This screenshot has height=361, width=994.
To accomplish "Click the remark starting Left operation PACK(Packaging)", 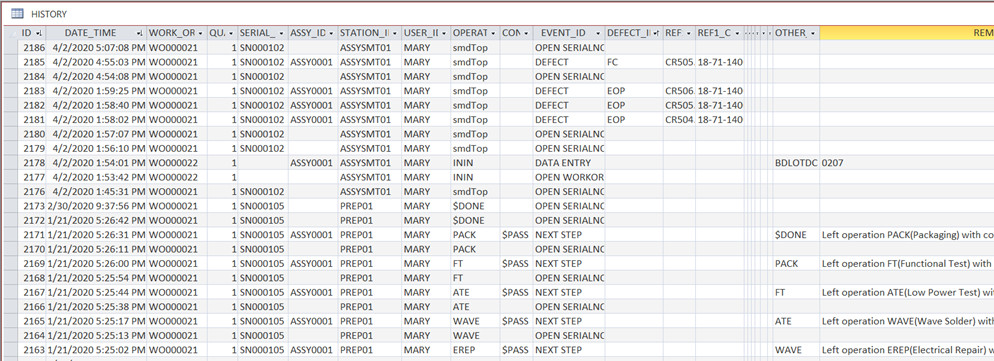I will point(907,234).
